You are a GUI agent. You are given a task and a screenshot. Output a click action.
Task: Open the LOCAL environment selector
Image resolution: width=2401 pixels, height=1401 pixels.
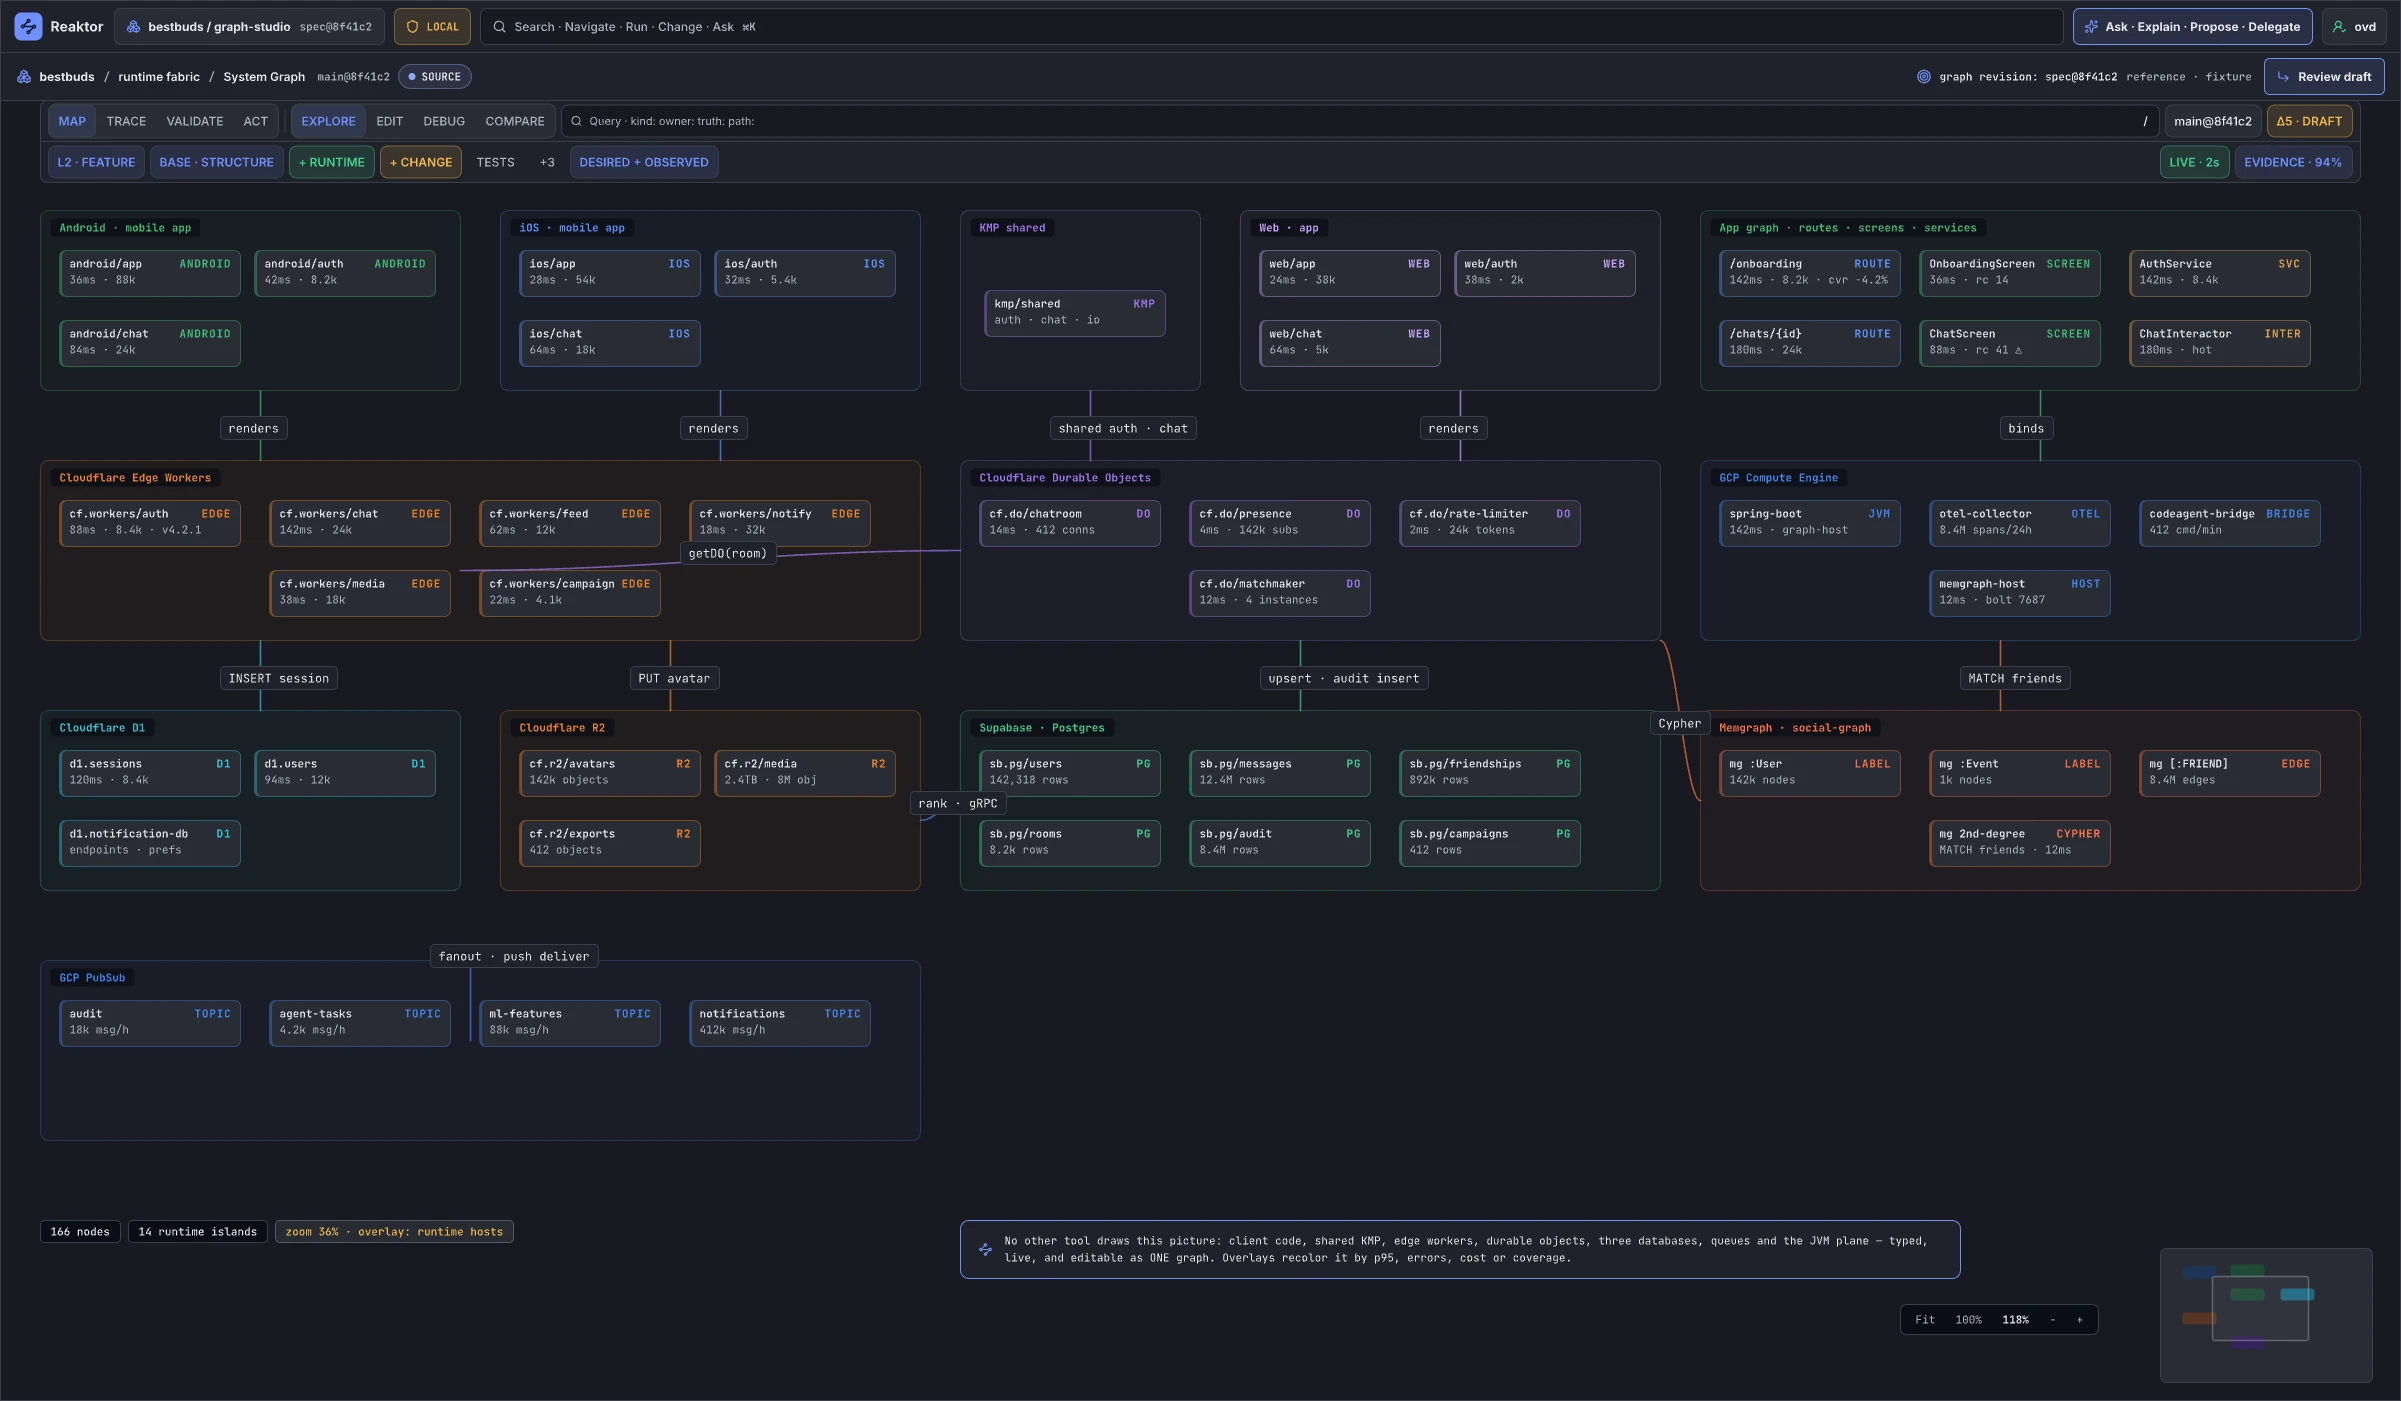(x=432, y=27)
